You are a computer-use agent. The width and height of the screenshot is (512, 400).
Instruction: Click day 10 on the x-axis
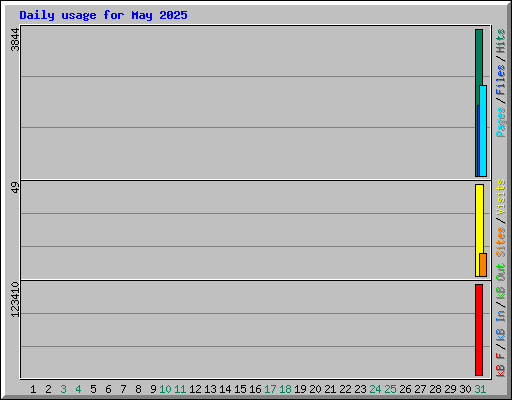tap(165, 389)
